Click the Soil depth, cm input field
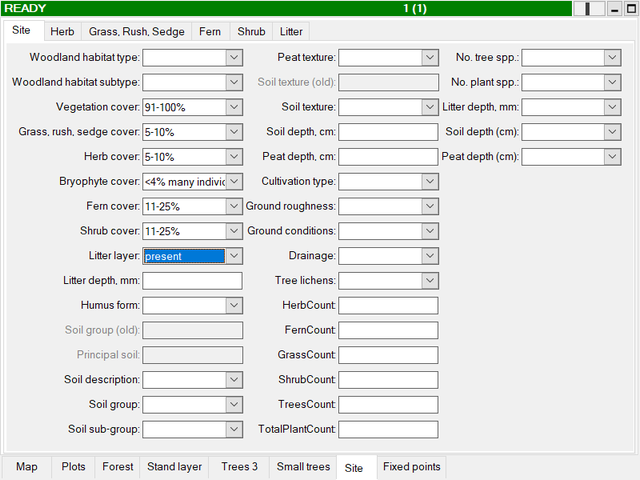The image size is (640, 480). coord(388,132)
